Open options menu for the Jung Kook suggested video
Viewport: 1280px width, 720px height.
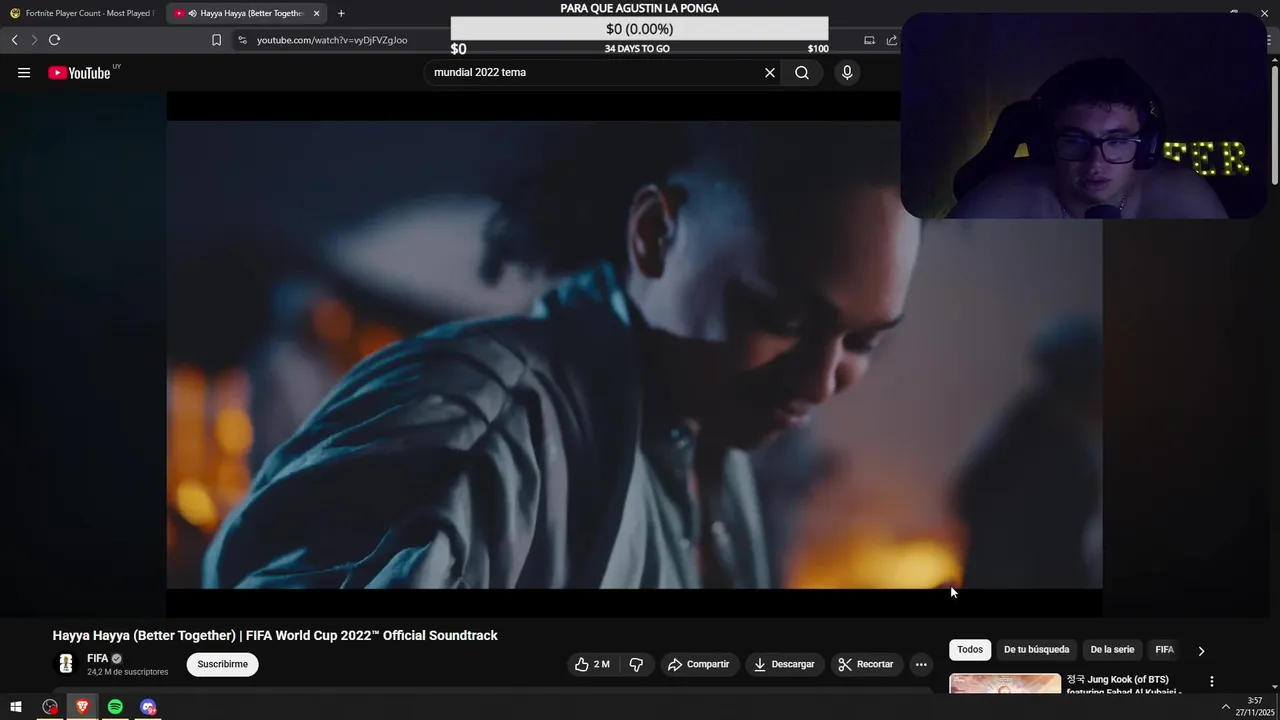coord(1212,682)
